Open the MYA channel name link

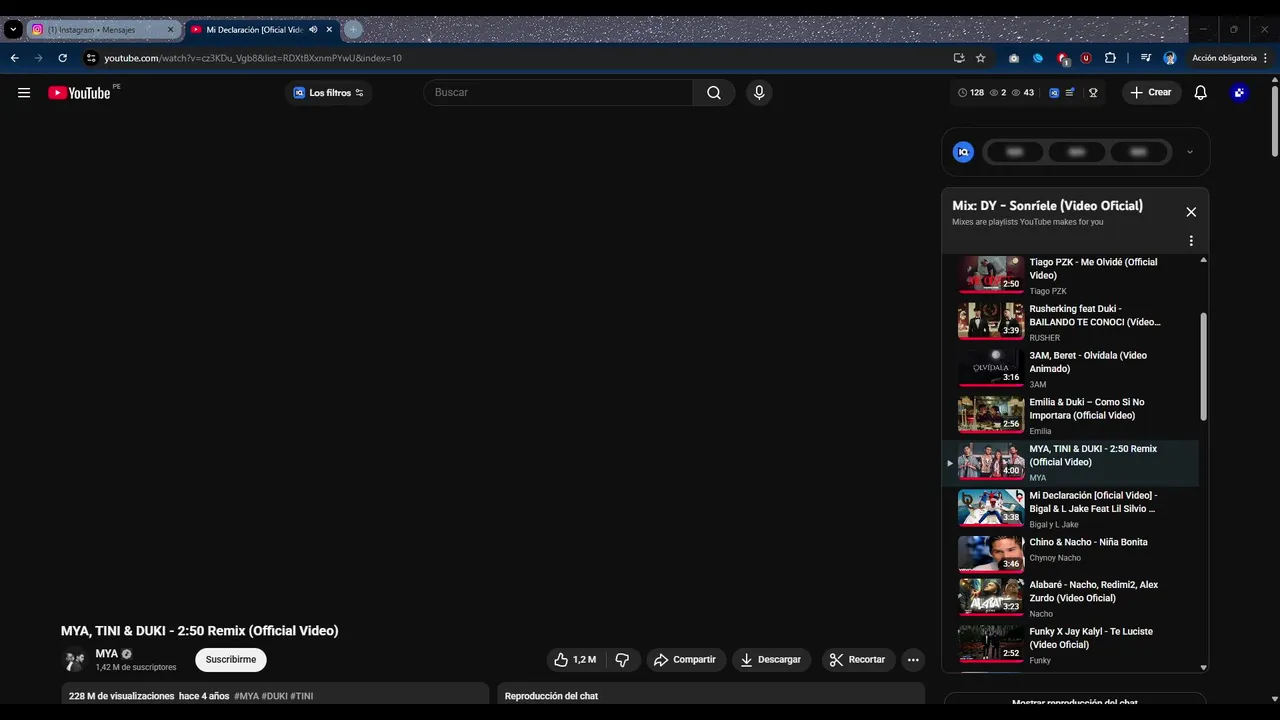(x=106, y=654)
